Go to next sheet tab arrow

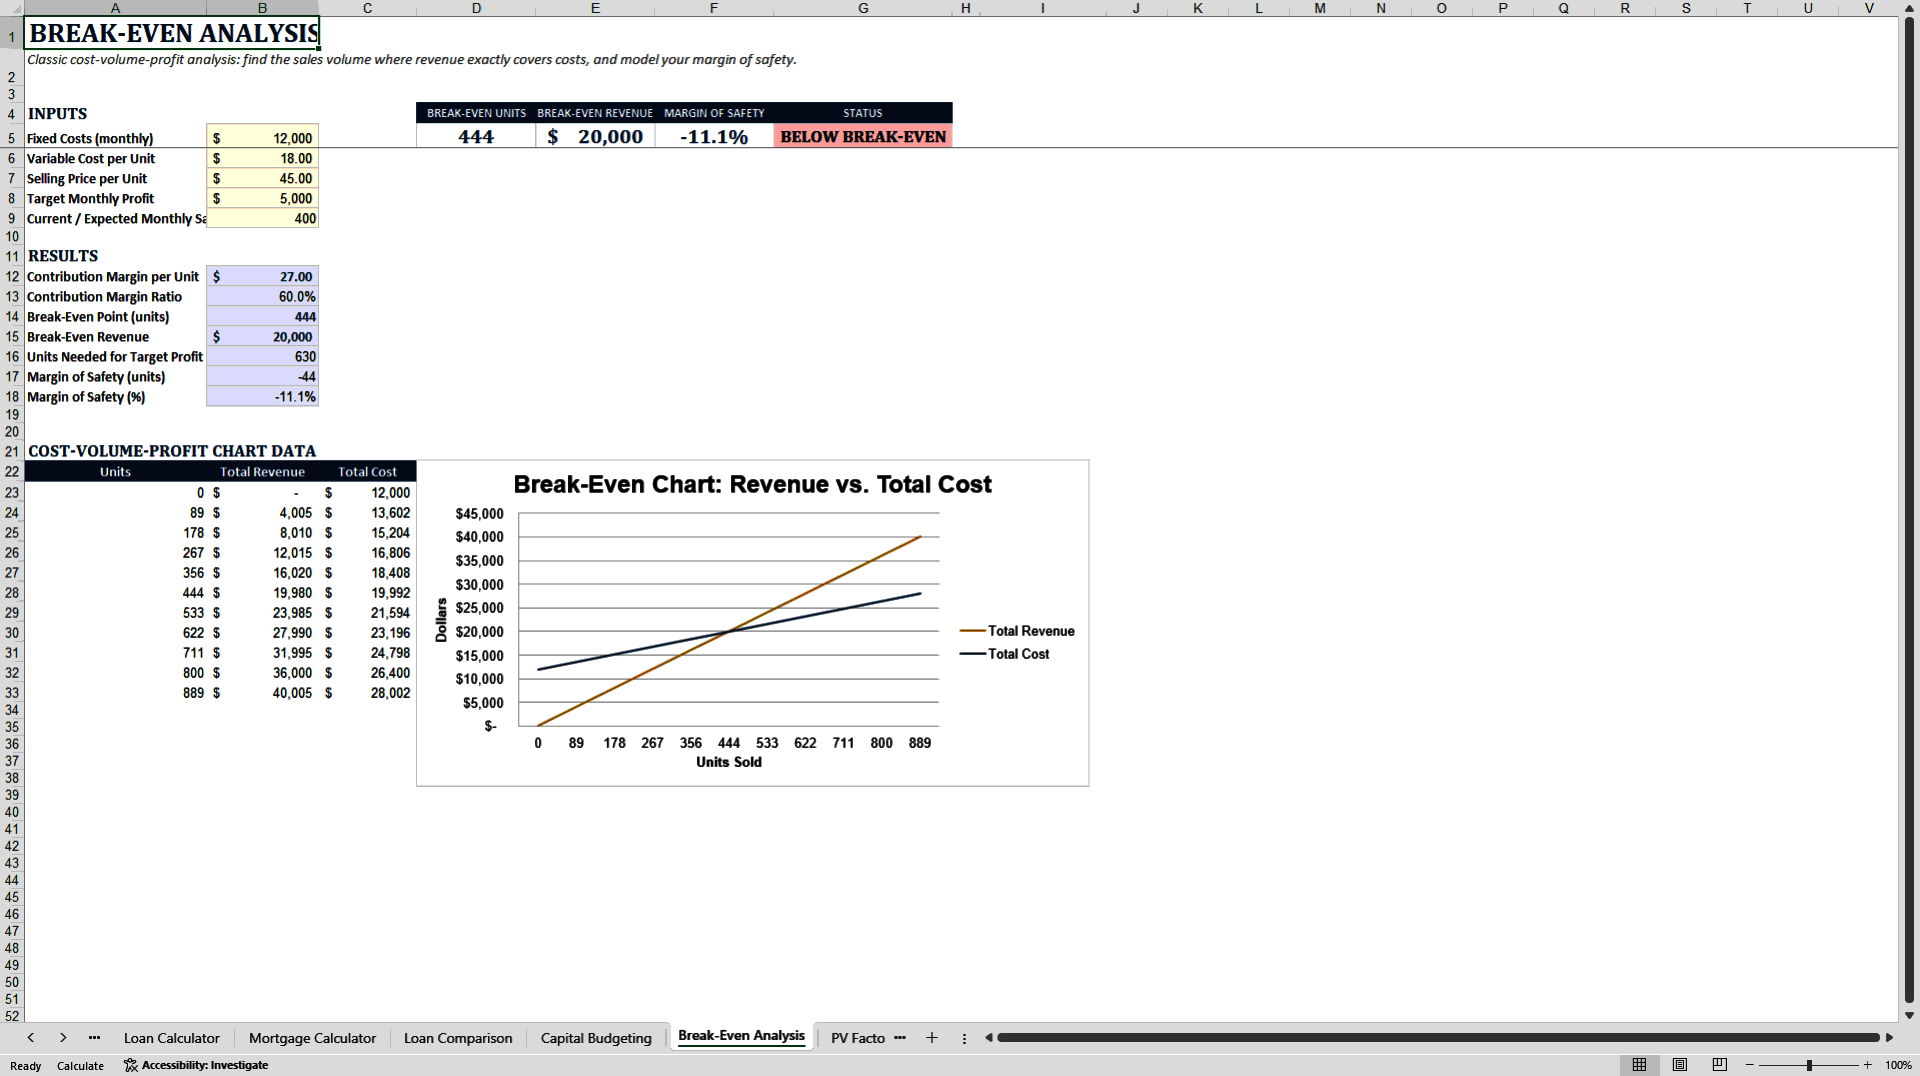(x=63, y=1038)
